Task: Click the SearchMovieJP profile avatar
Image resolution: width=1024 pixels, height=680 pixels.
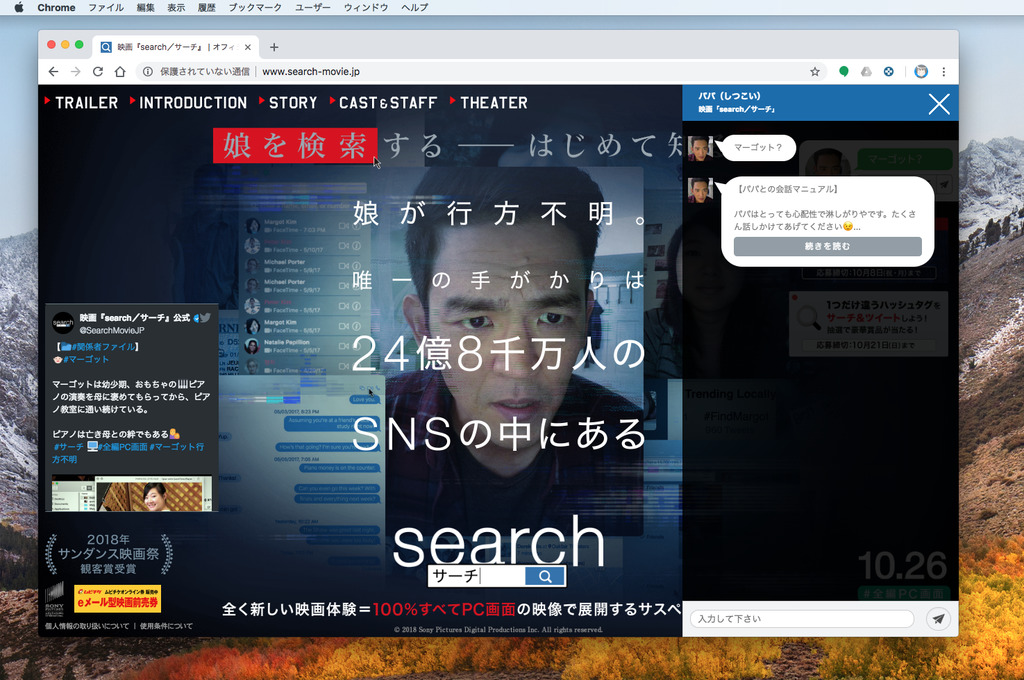Action: click(x=63, y=323)
